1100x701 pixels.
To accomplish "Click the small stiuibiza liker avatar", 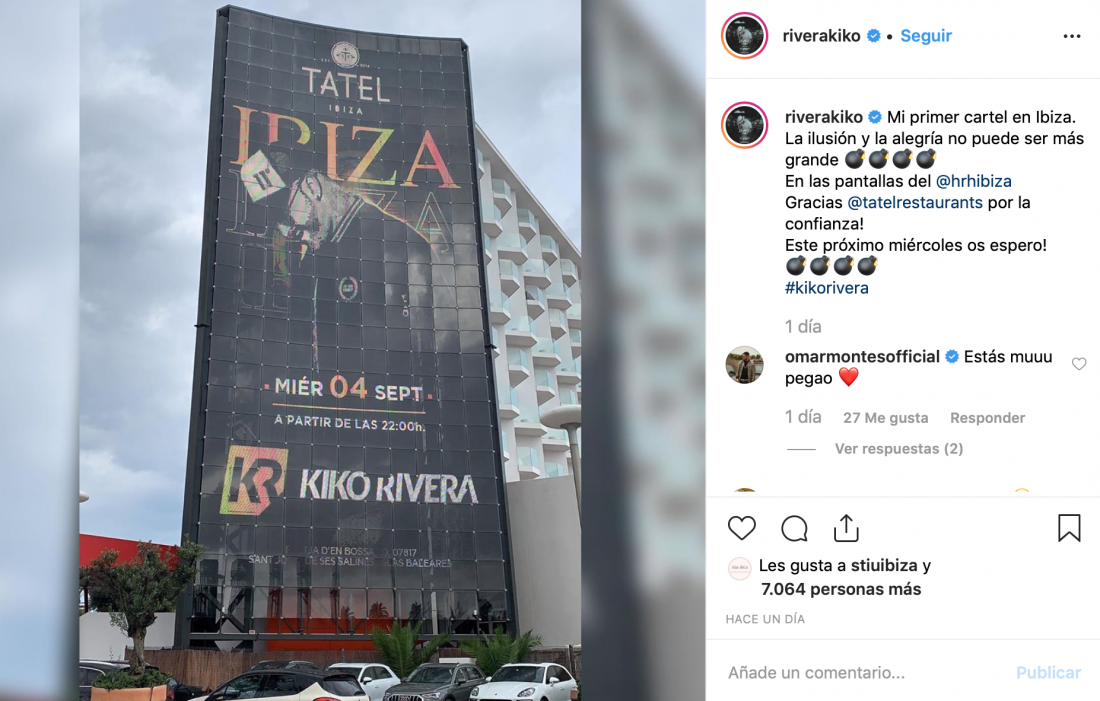I will tap(739, 567).
